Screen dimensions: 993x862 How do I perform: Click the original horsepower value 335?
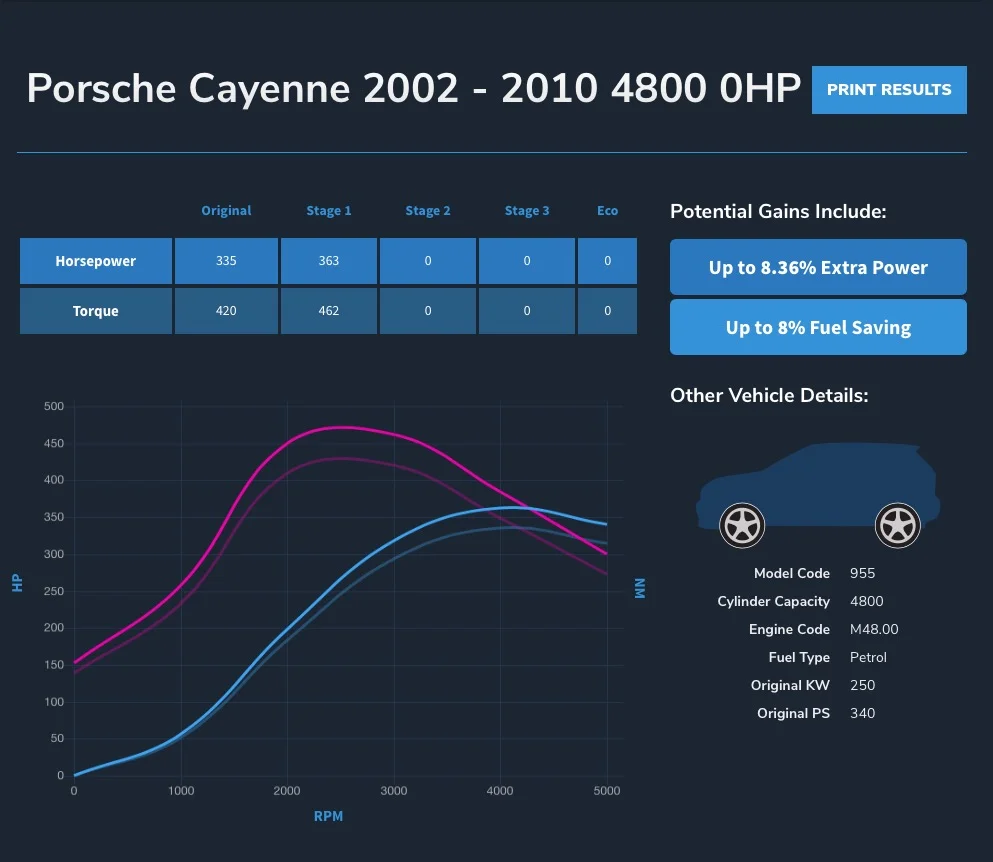coord(226,261)
